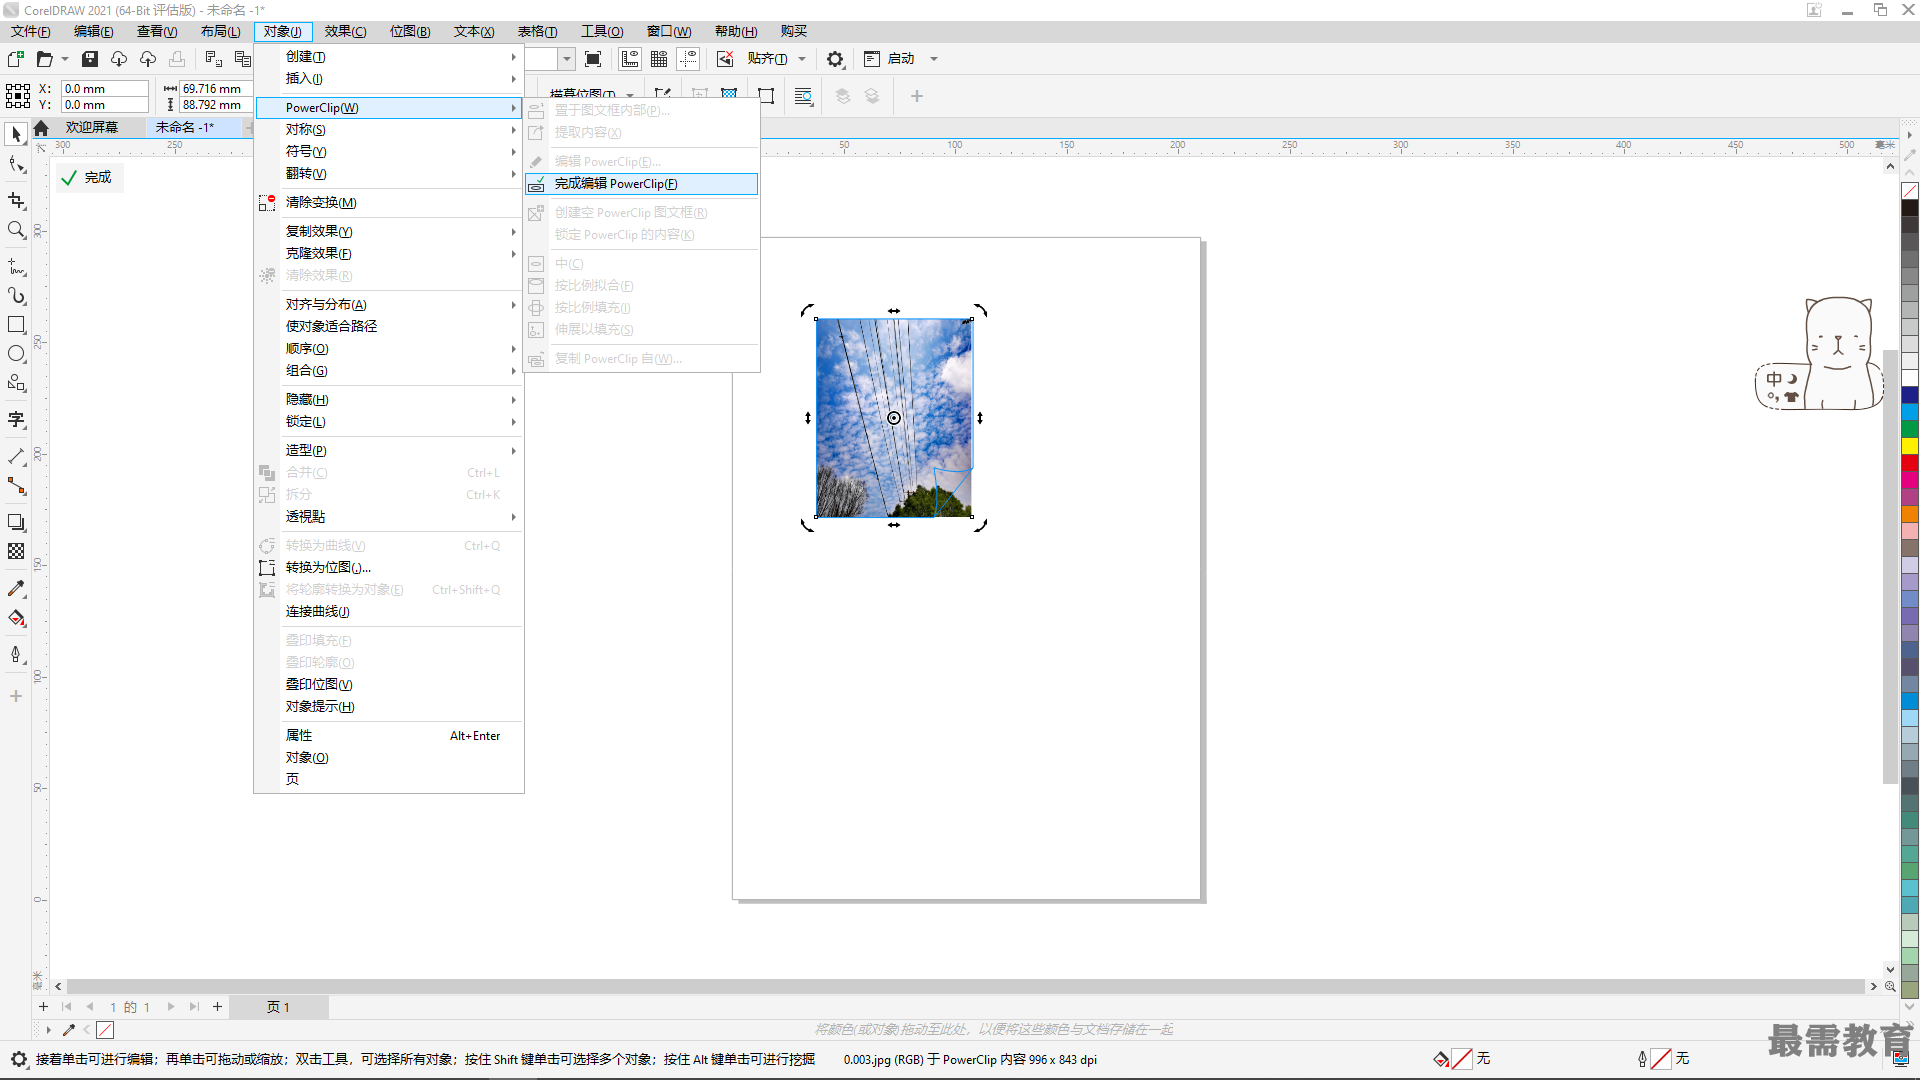Viewport: 1920px width, 1080px height.
Task: Select the Connector tool
Action: [16, 486]
